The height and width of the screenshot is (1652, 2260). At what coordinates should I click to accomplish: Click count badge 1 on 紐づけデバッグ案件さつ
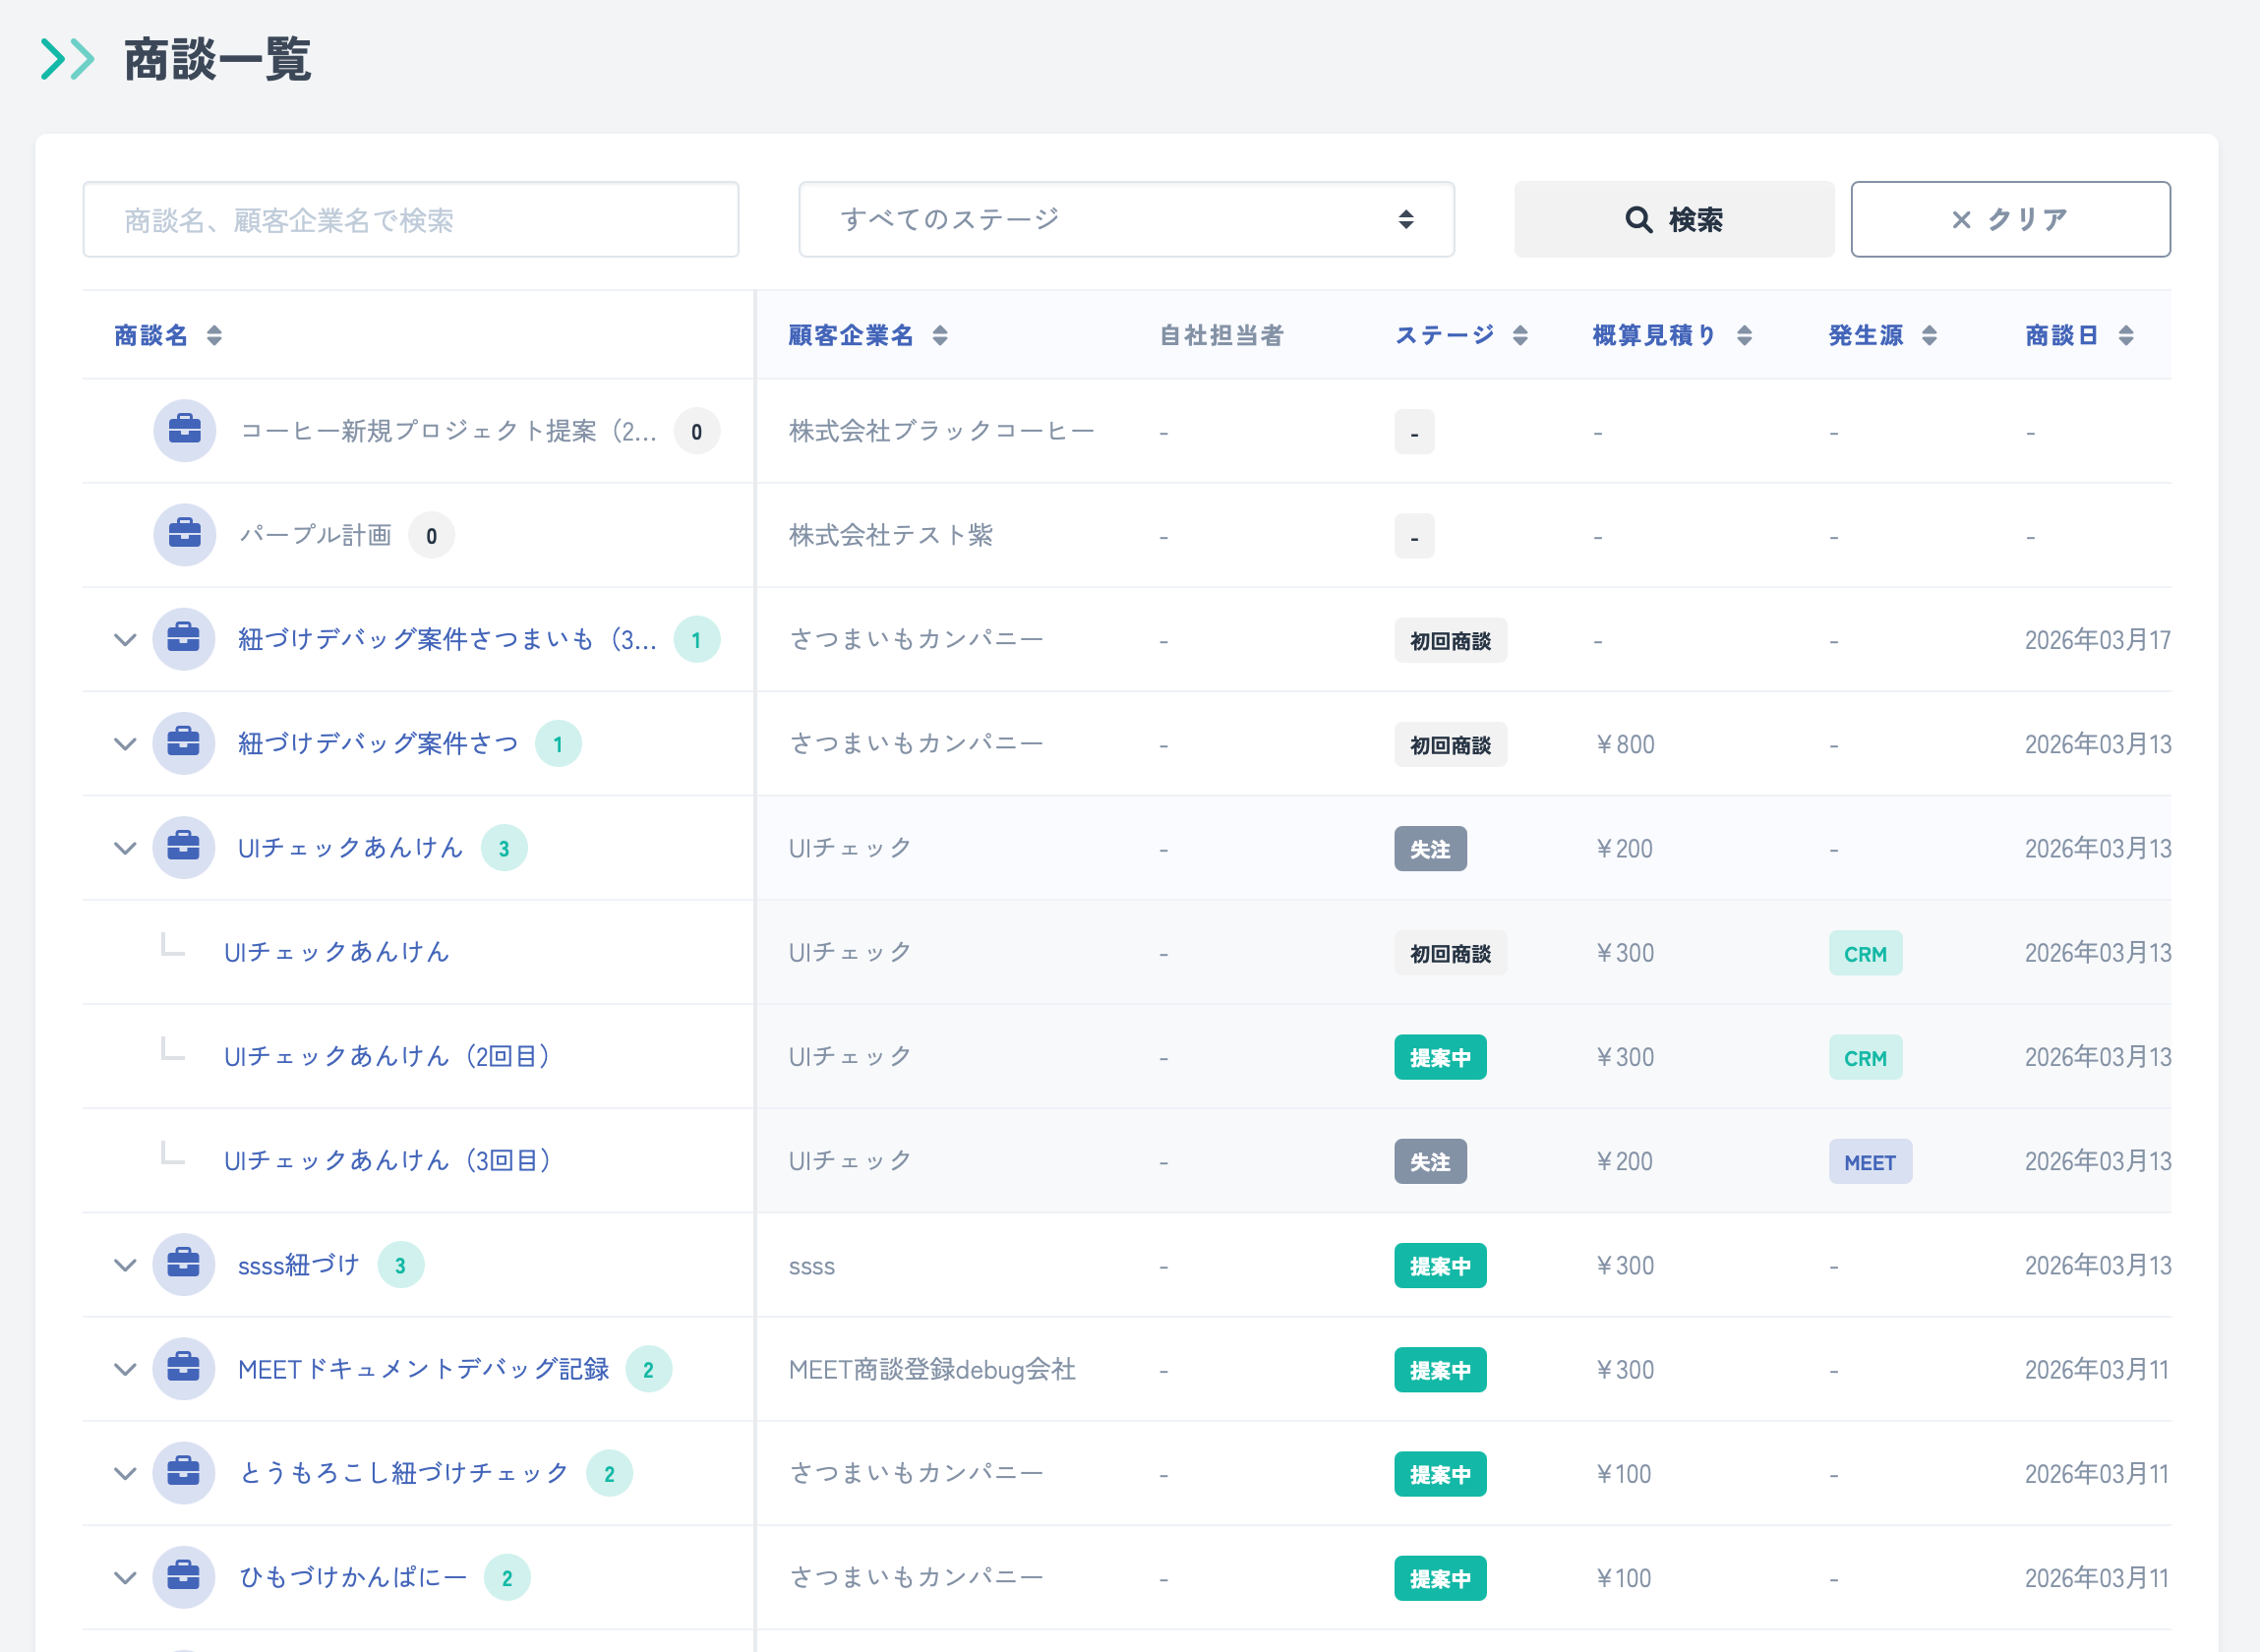[x=558, y=743]
